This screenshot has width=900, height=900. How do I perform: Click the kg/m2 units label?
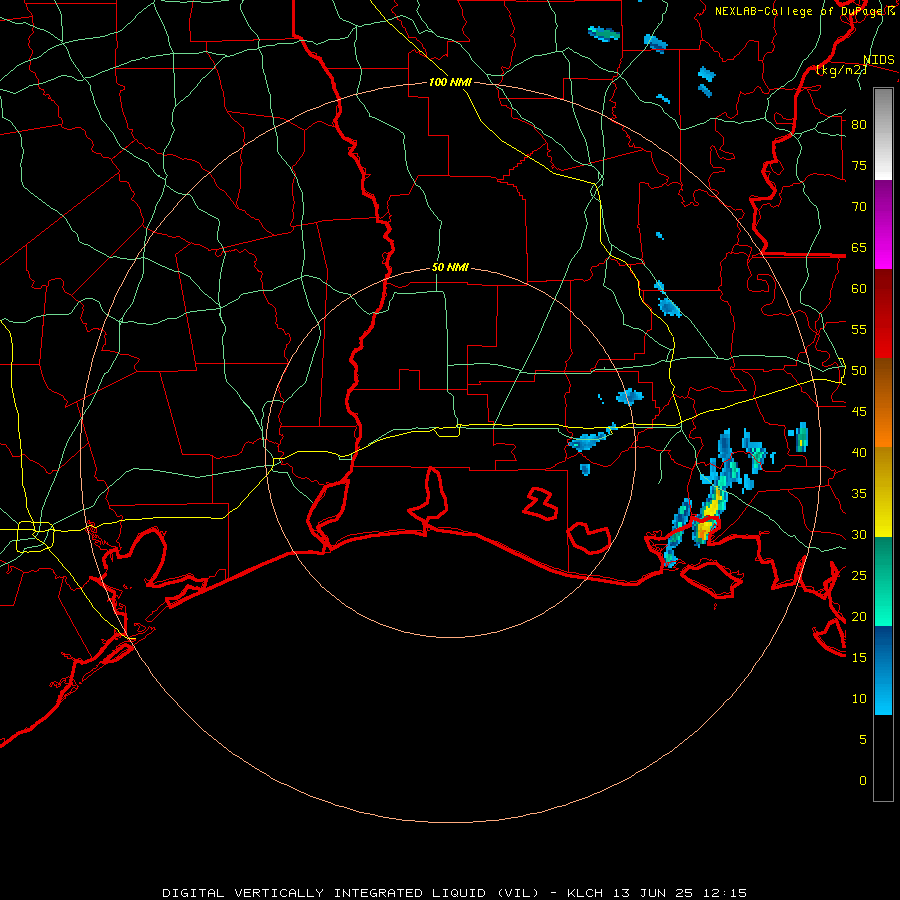[x=841, y=70]
